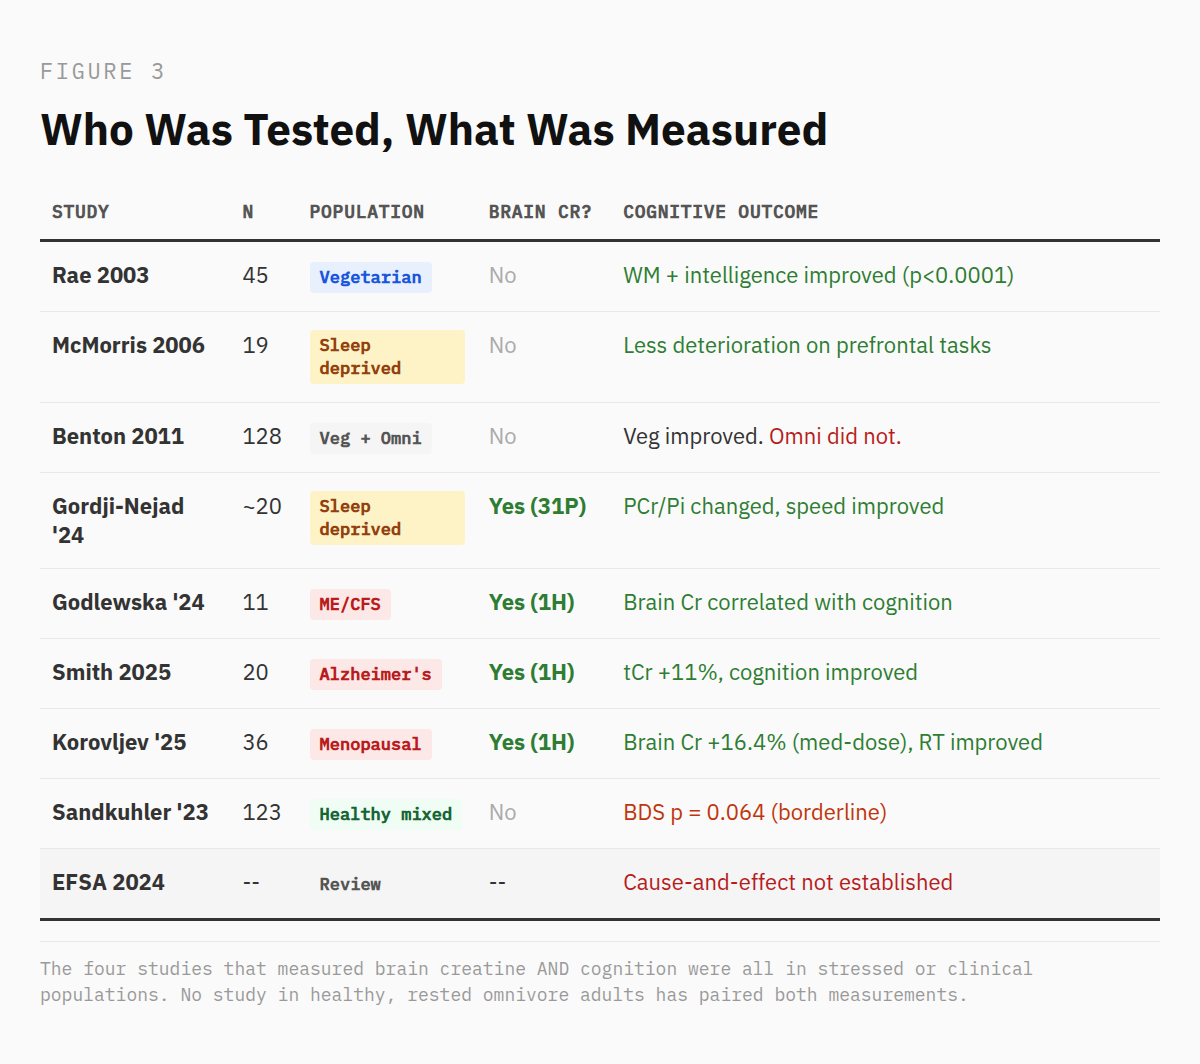Click the Smith 2025 study name
1200x1064 pixels.
111,672
